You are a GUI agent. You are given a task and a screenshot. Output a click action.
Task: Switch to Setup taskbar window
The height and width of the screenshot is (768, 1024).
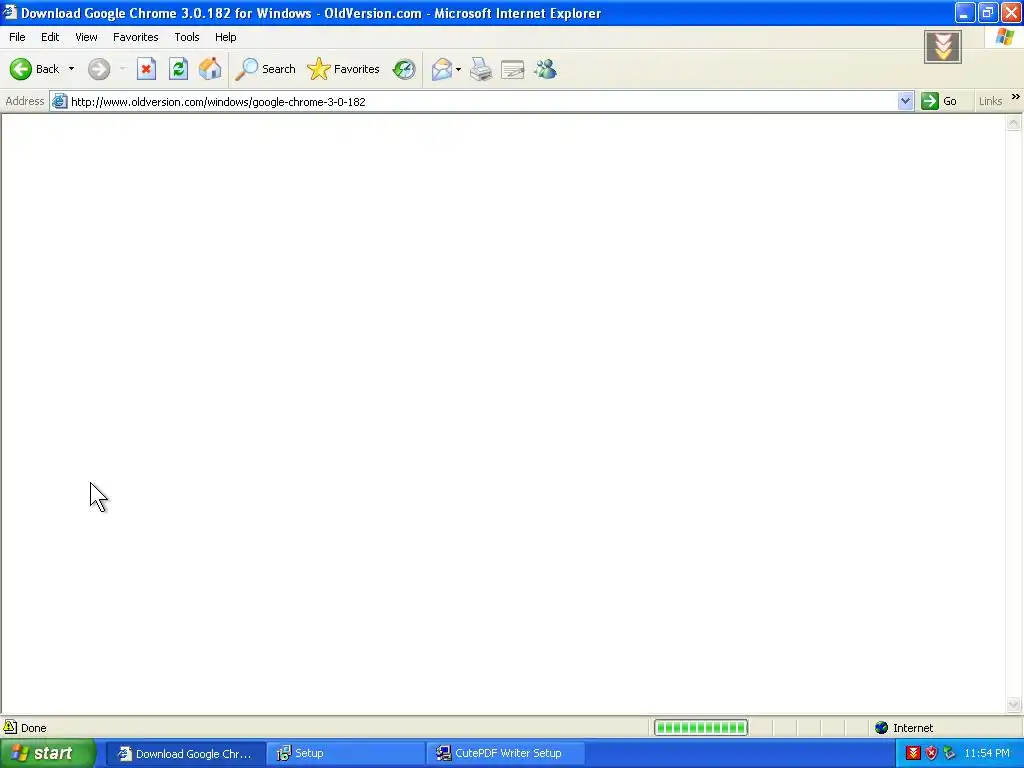point(346,753)
